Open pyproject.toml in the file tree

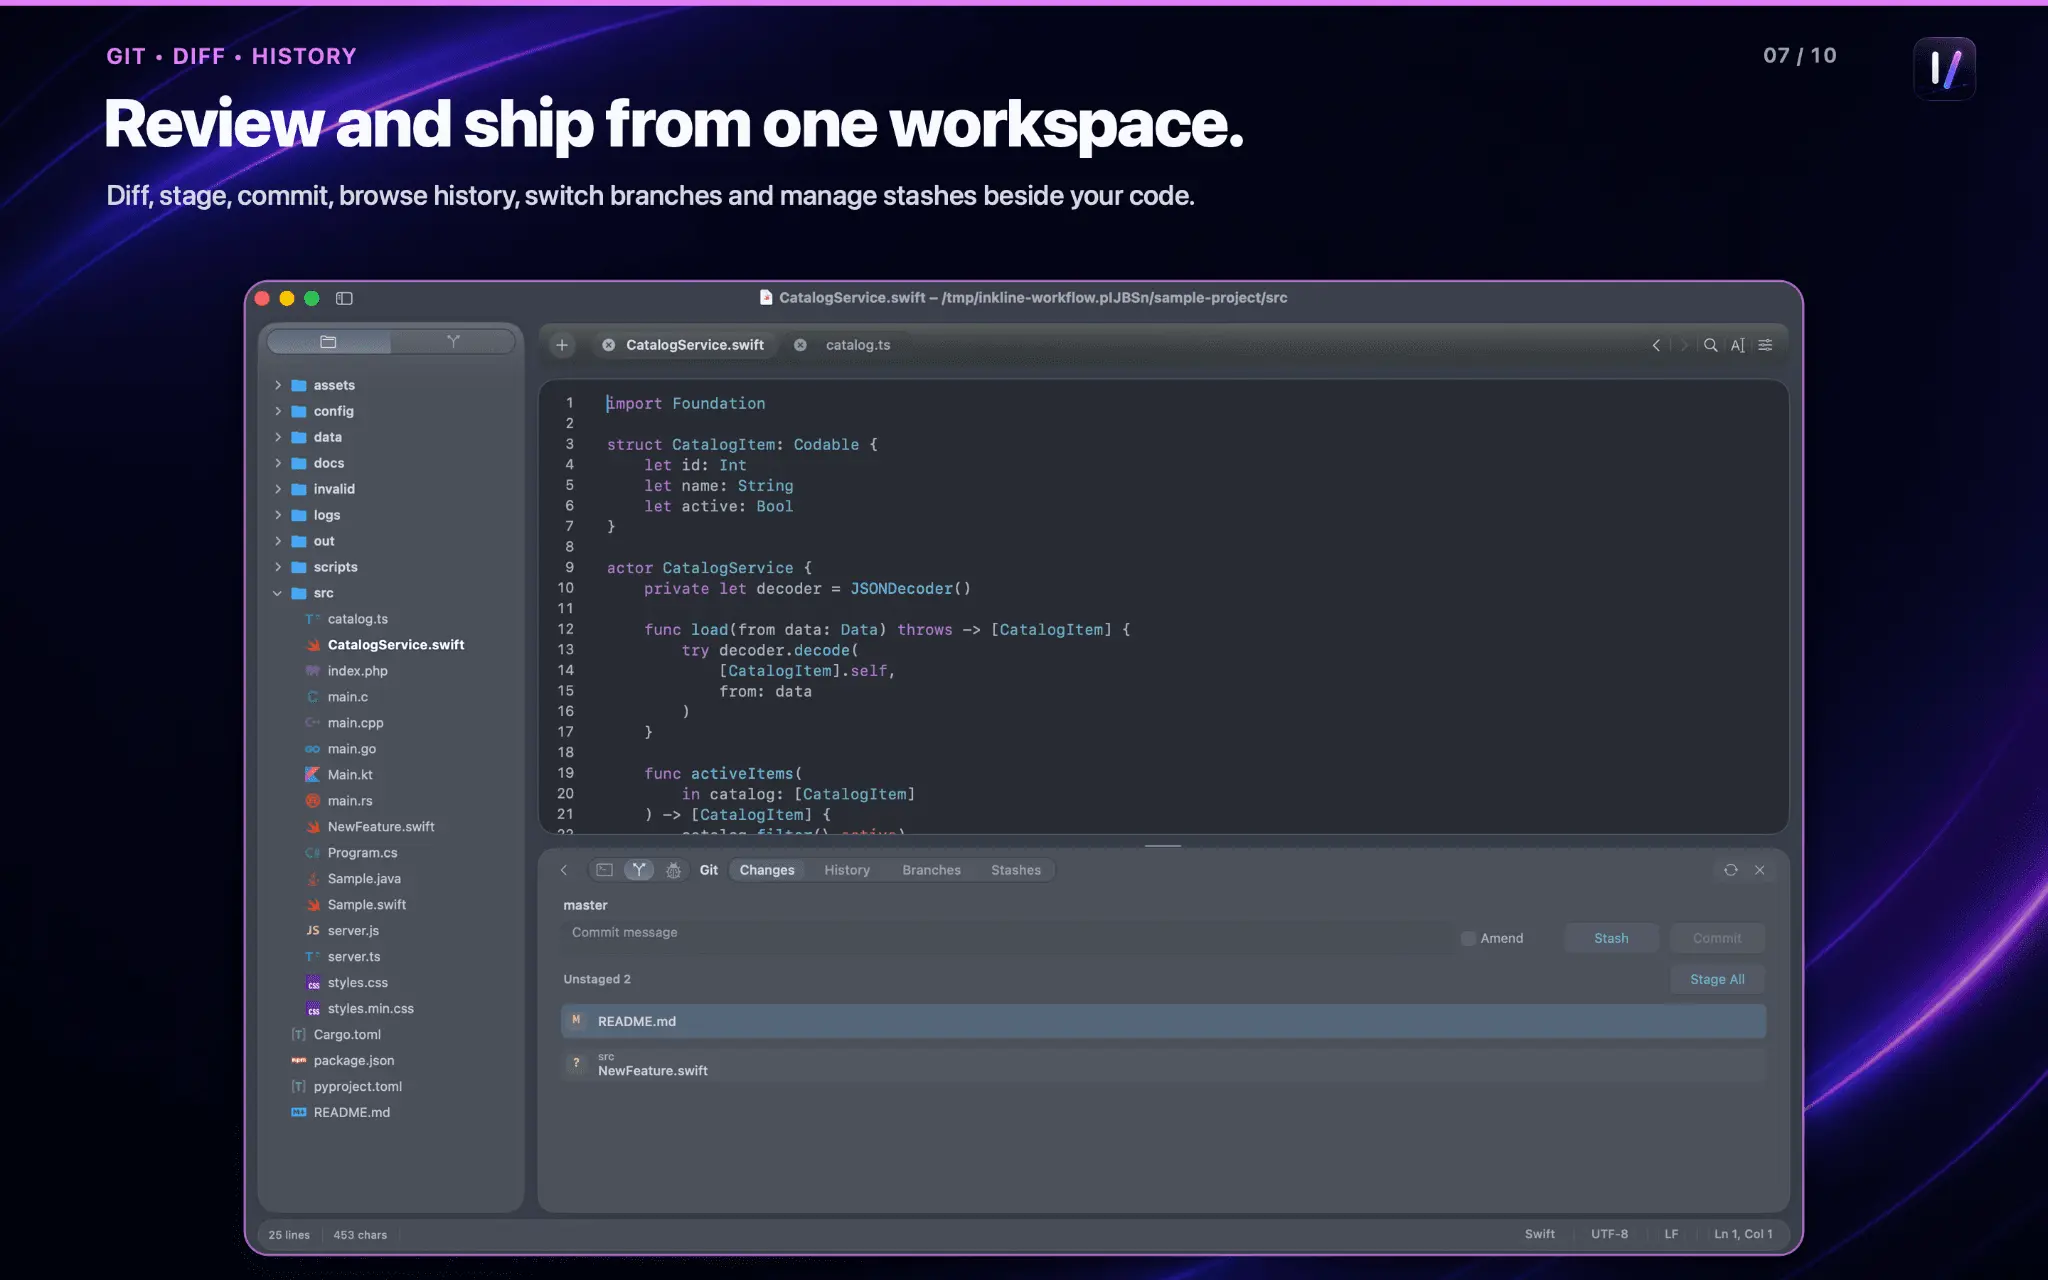click(358, 1087)
